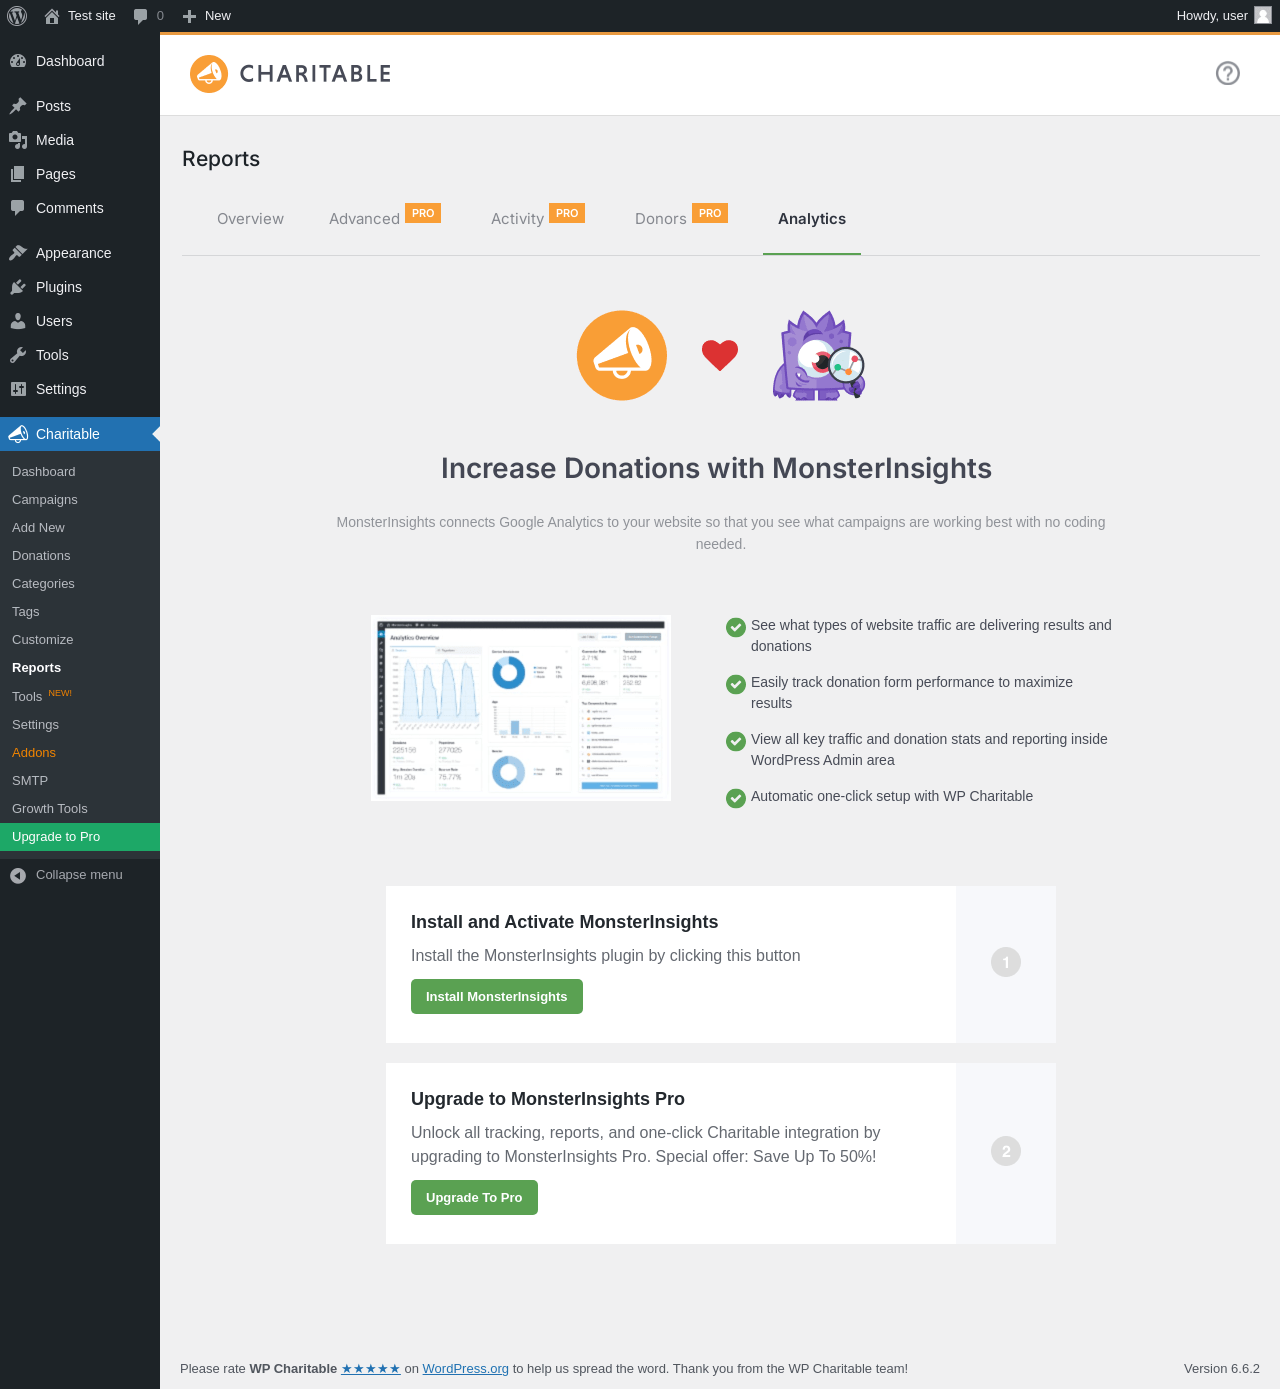Click the Install MonsterInsights button

click(497, 996)
